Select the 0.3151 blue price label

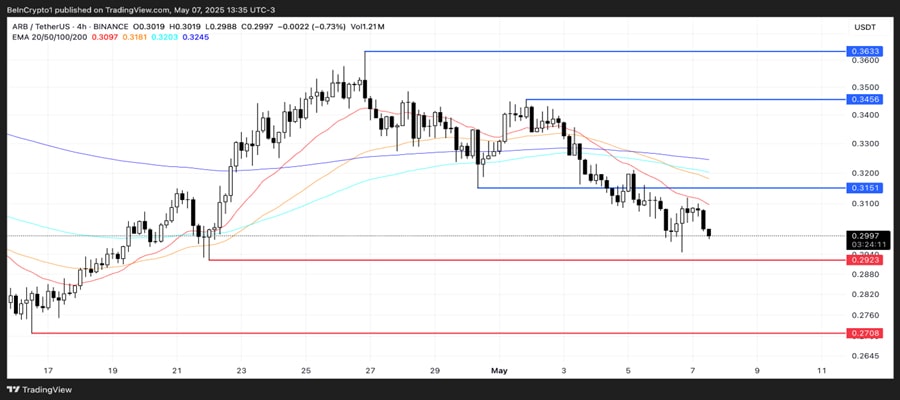[865, 188]
